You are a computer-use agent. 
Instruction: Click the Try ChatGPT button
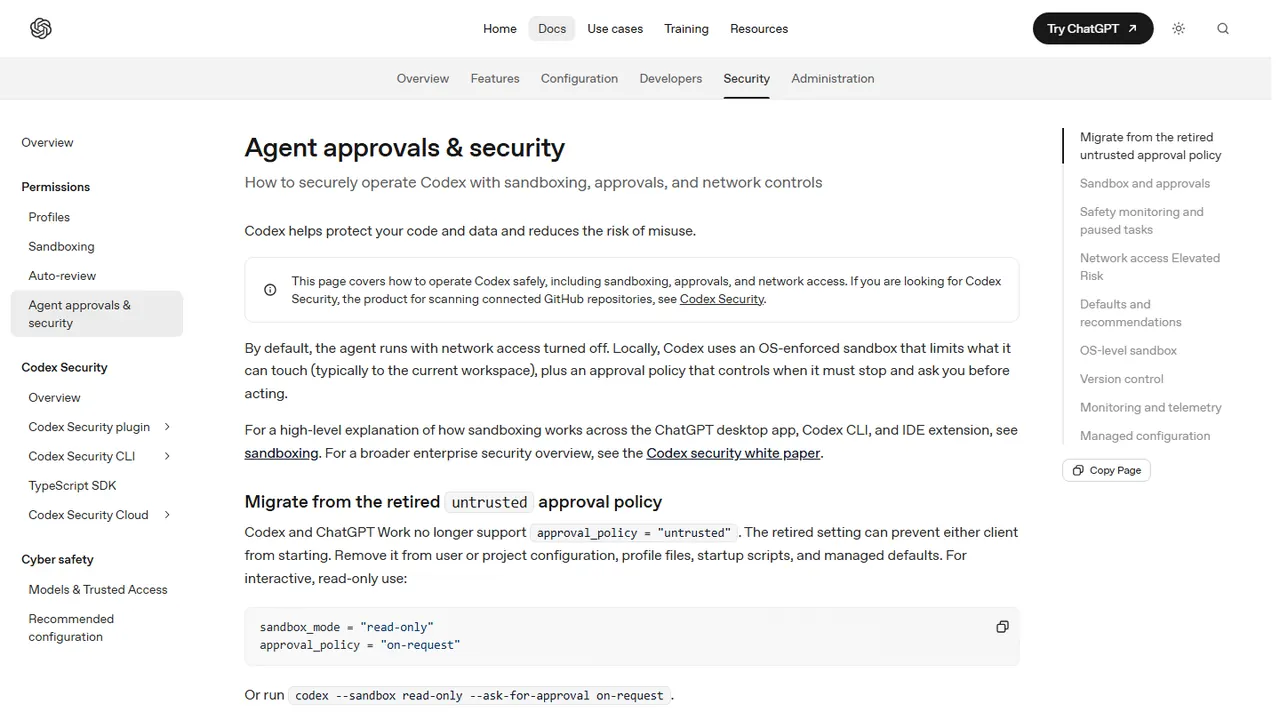[x=1093, y=29]
